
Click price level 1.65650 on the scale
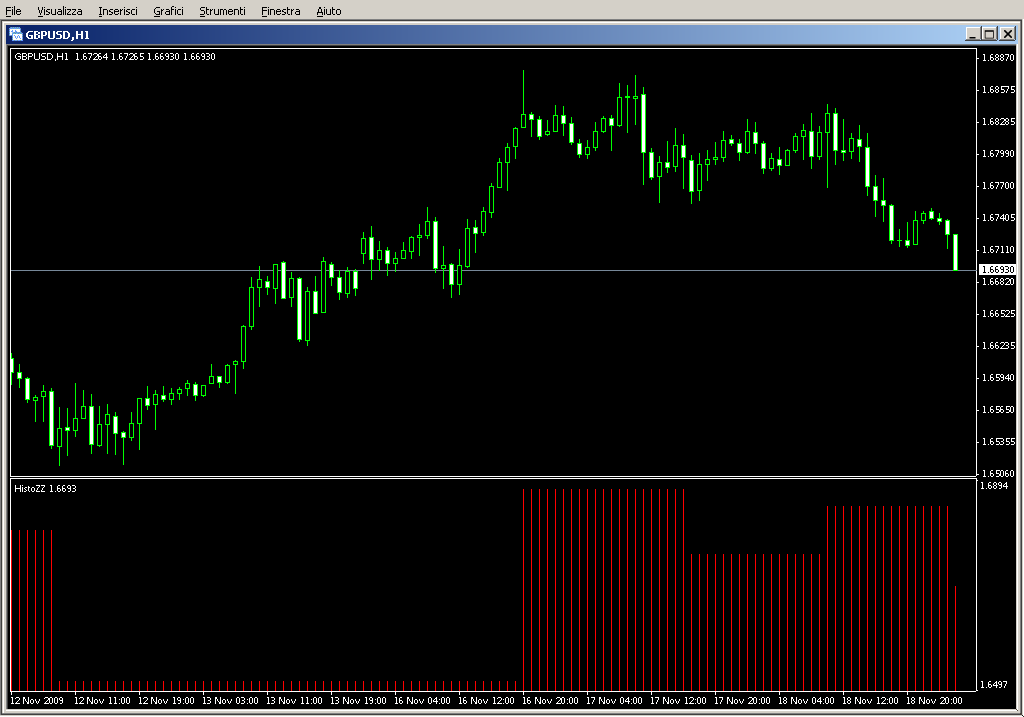pos(999,409)
